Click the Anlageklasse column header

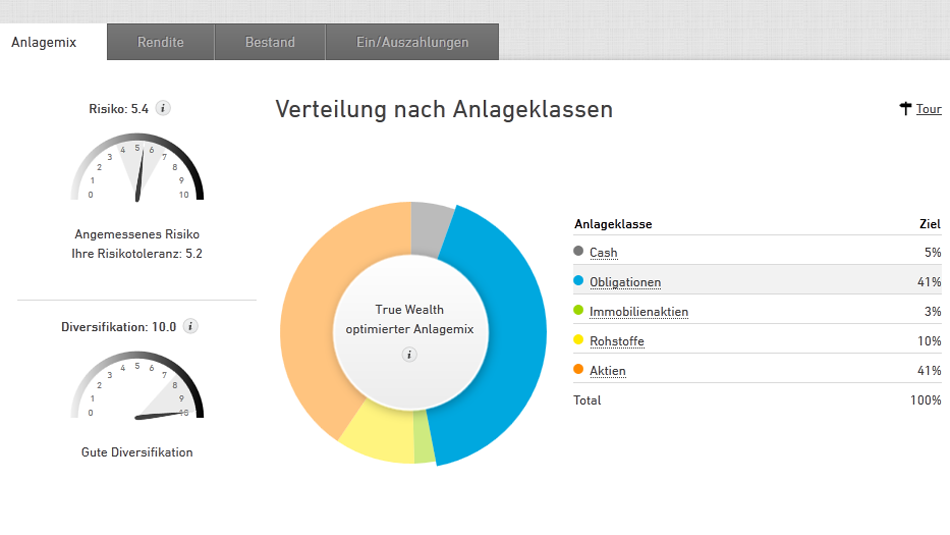pyautogui.click(x=613, y=224)
